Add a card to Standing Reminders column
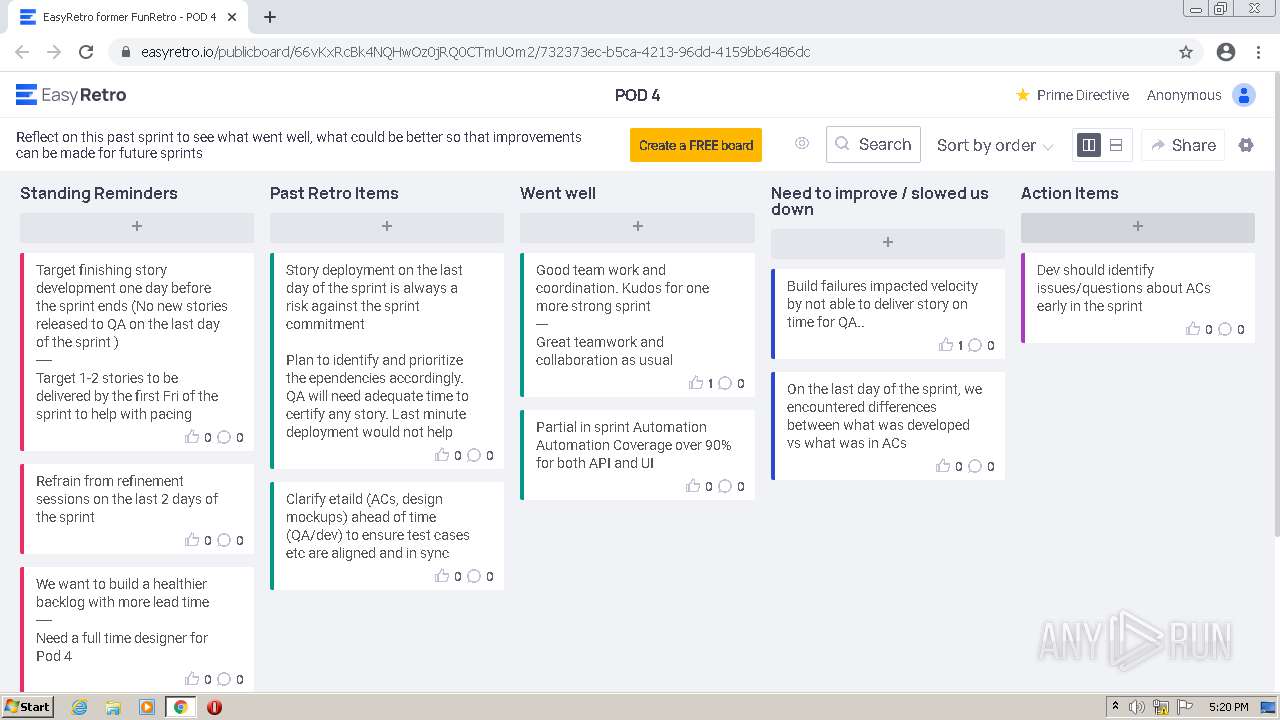This screenshot has height=720, width=1280. point(137,227)
